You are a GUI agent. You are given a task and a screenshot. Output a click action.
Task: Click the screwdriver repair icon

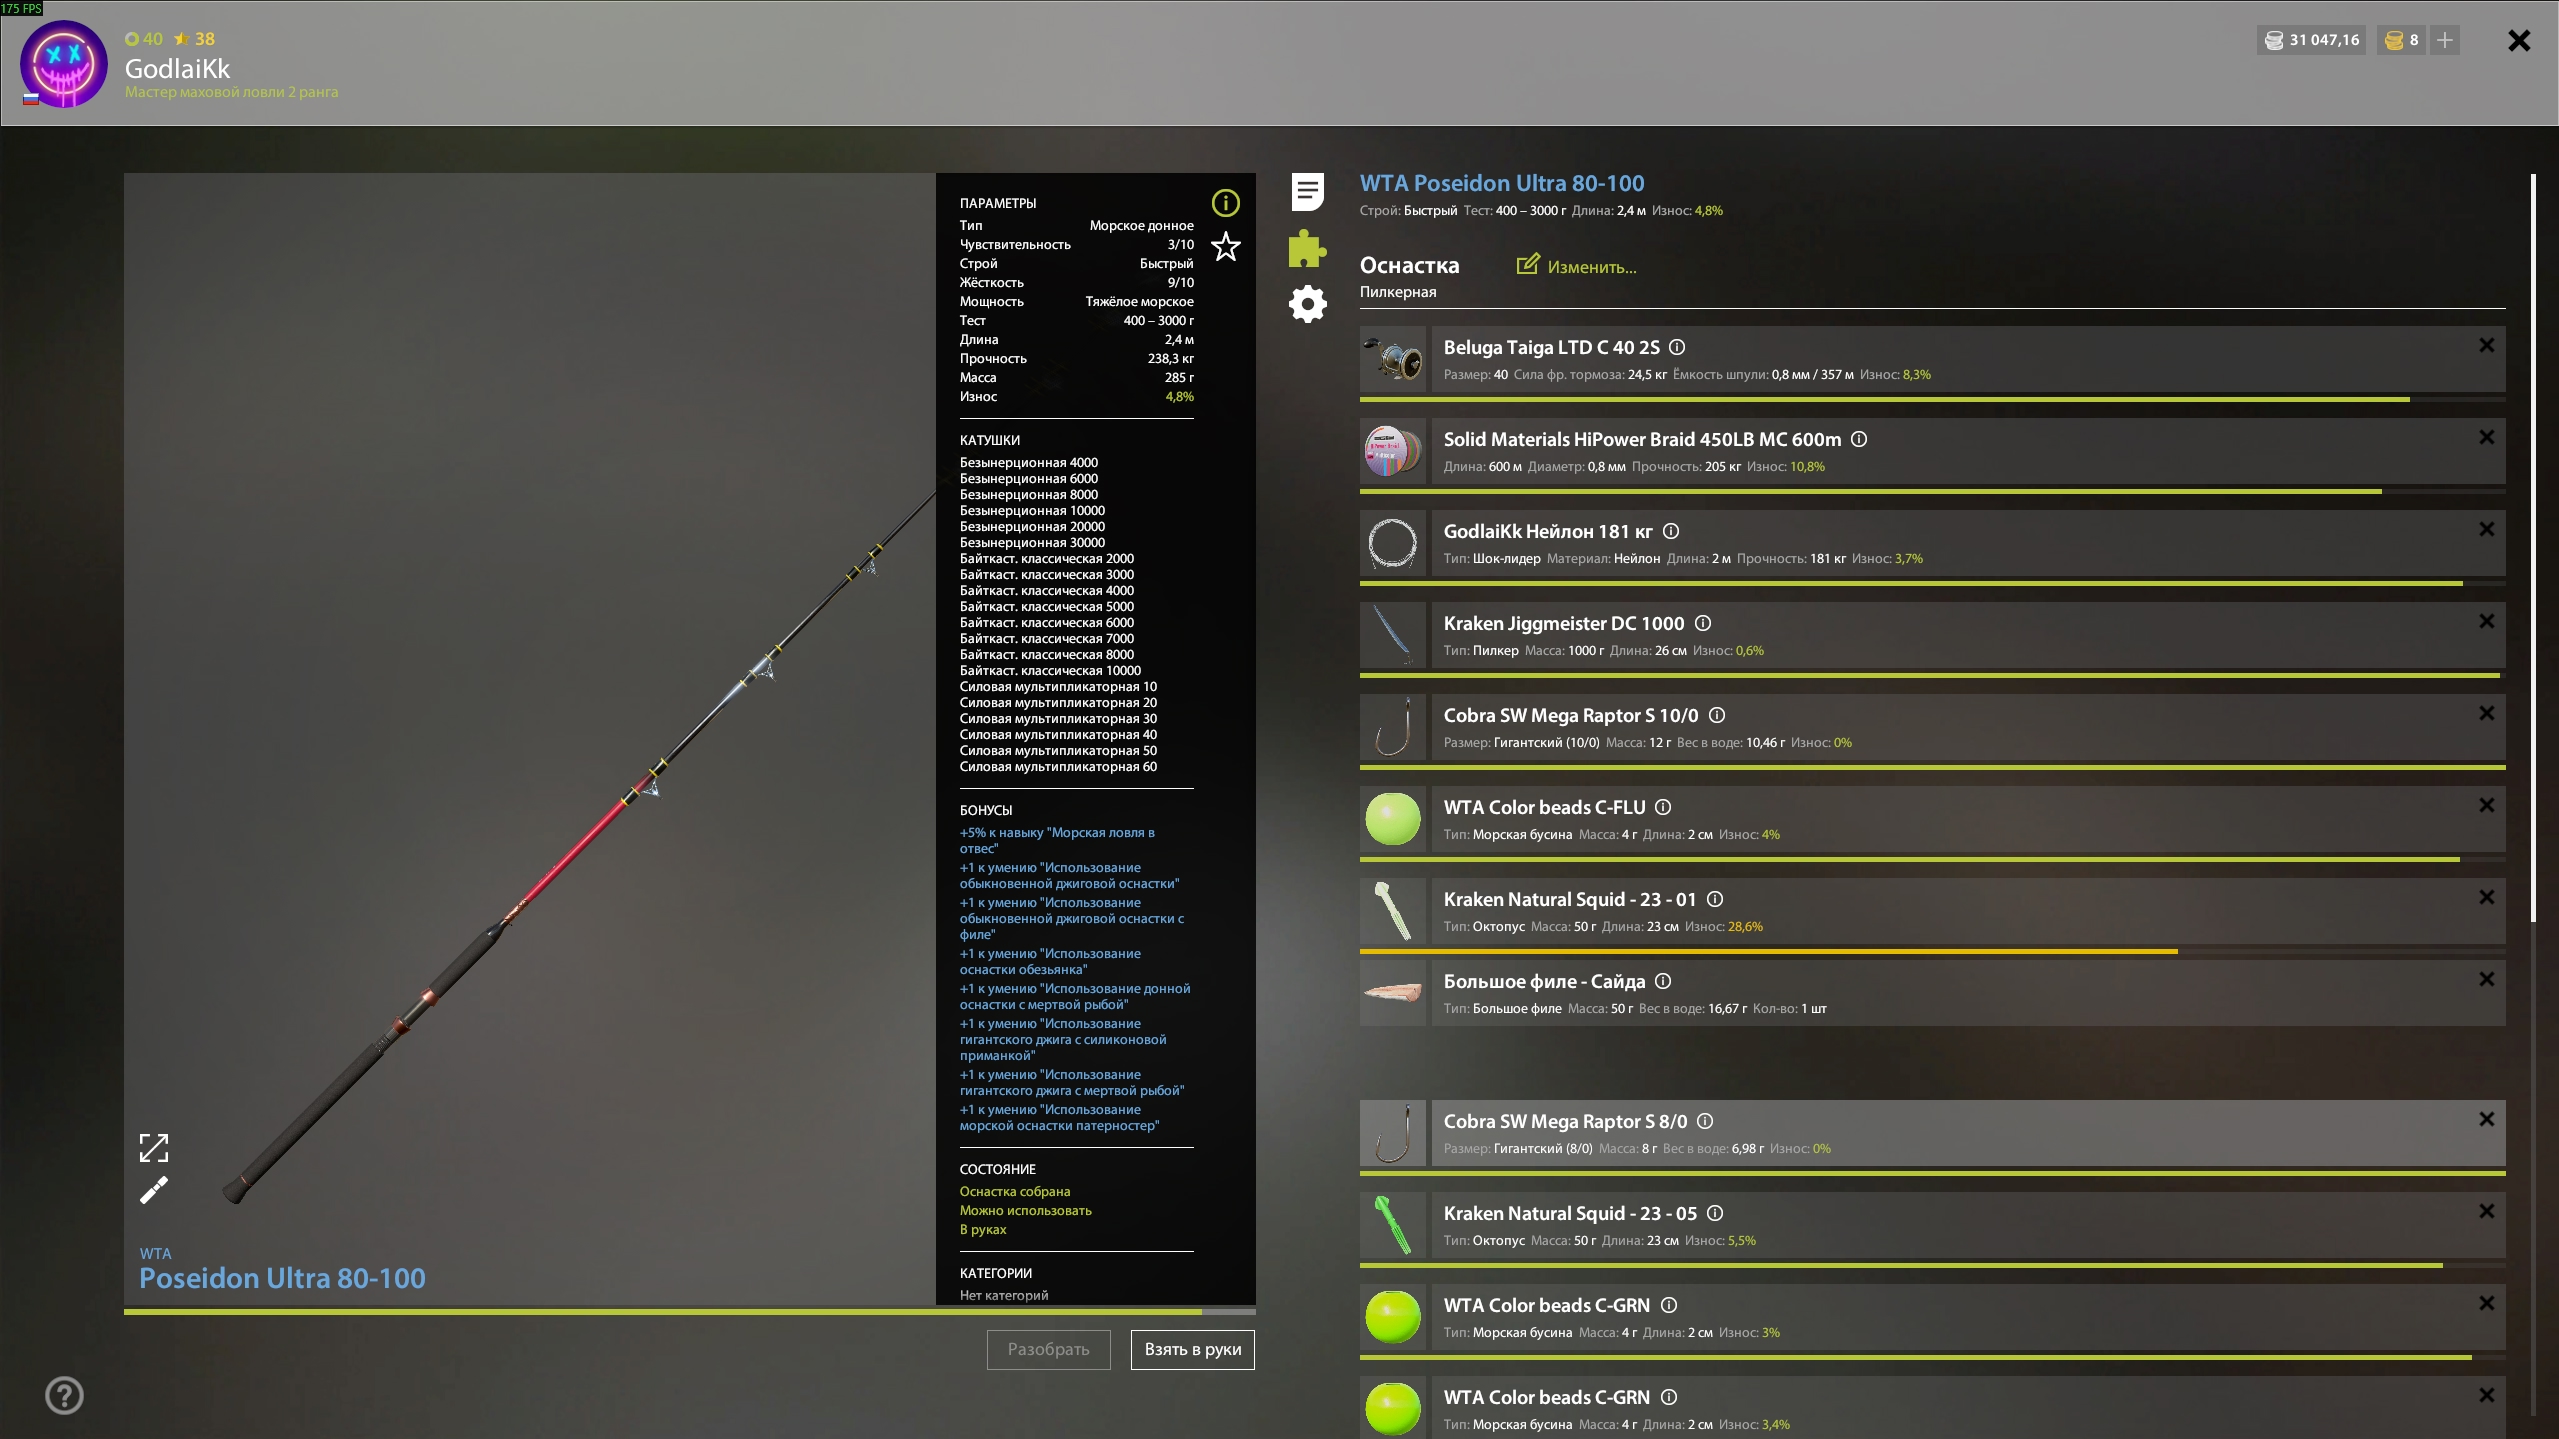tap(154, 1190)
